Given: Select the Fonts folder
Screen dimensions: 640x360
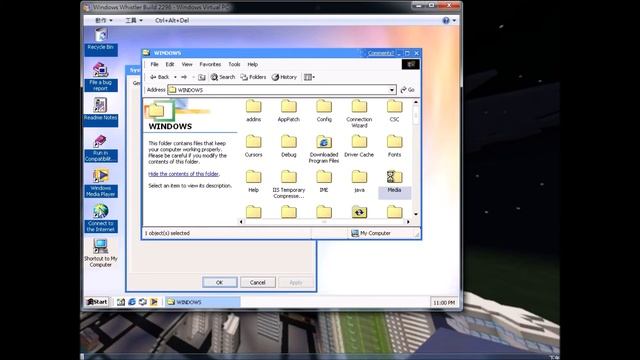Looking at the screenshot, I should (x=394, y=146).
